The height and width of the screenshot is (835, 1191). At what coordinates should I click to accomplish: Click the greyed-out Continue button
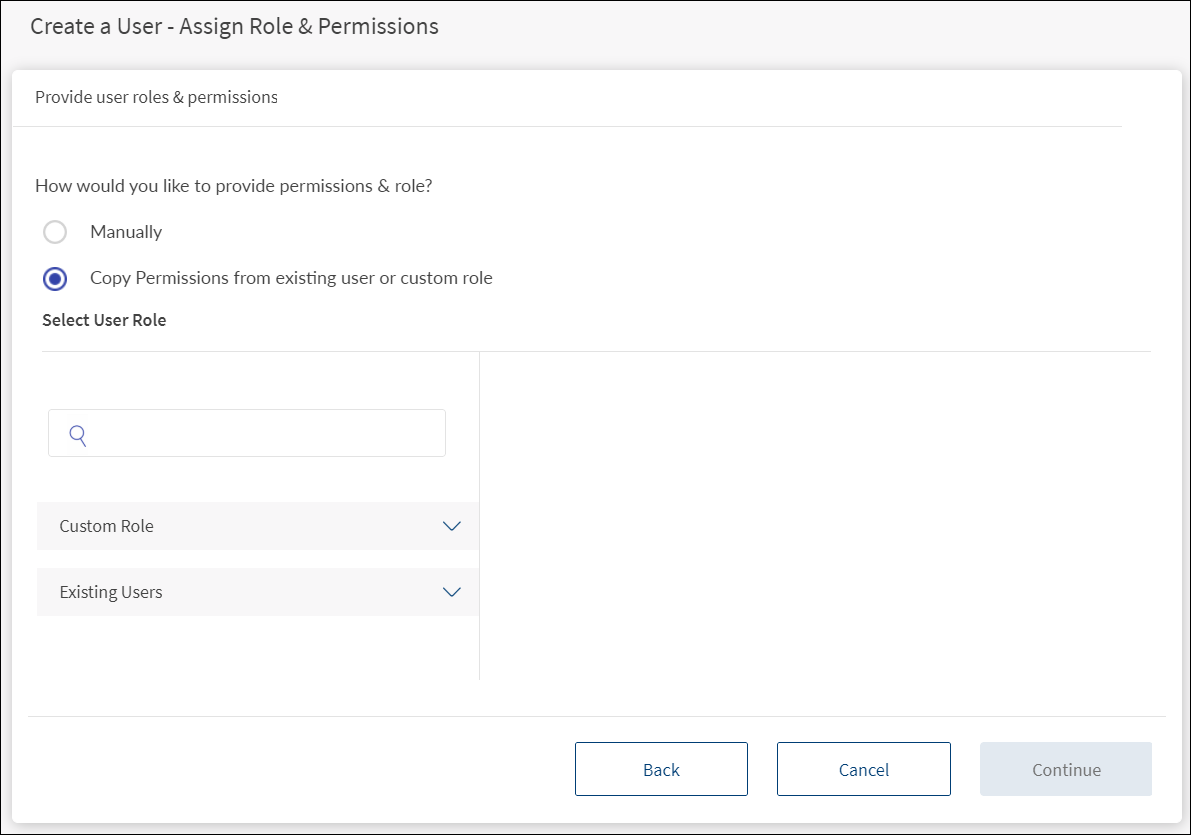(x=1066, y=769)
